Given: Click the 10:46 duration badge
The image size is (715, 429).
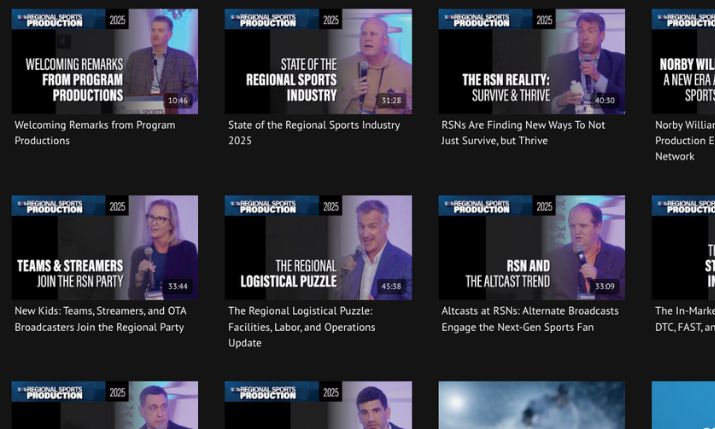Looking at the screenshot, I should (178, 101).
